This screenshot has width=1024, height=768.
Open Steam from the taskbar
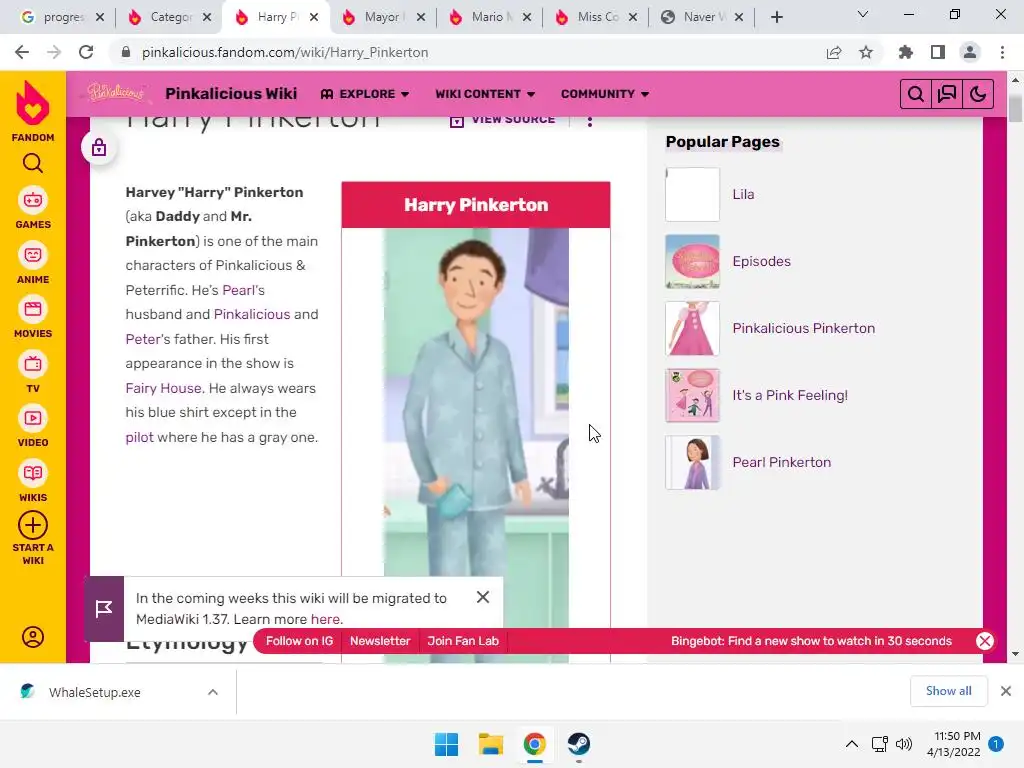tap(579, 744)
